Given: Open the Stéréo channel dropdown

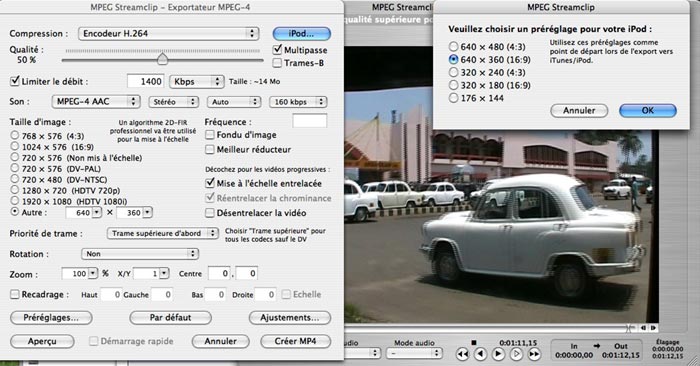Looking at the screenshot, I should 173,102.
